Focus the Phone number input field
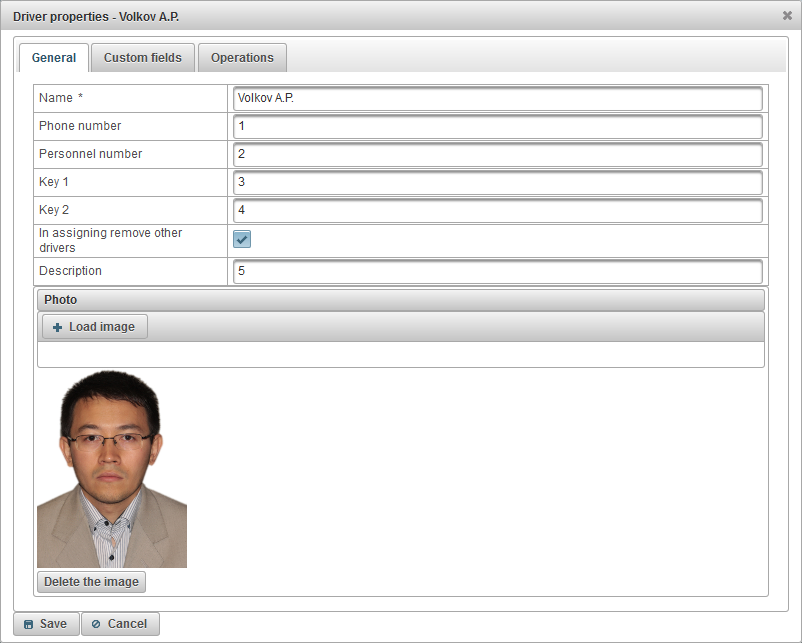This screenshot has height=643, width=802. (497, 127)
